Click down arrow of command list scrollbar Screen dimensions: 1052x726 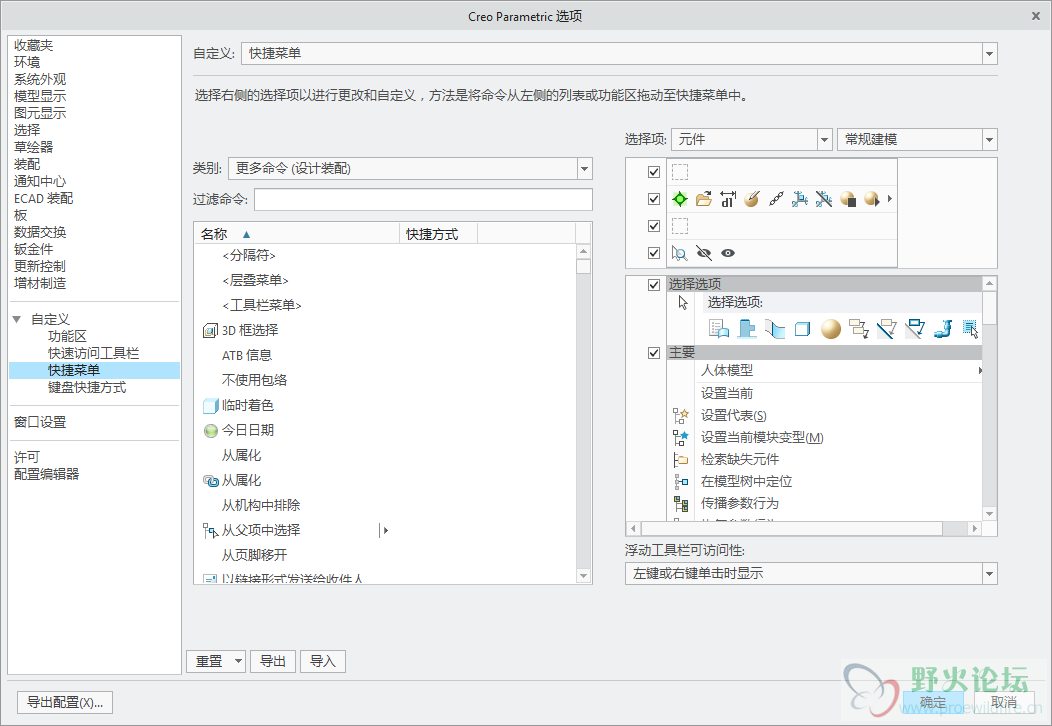pyautogui.click(x=583, y=576)
